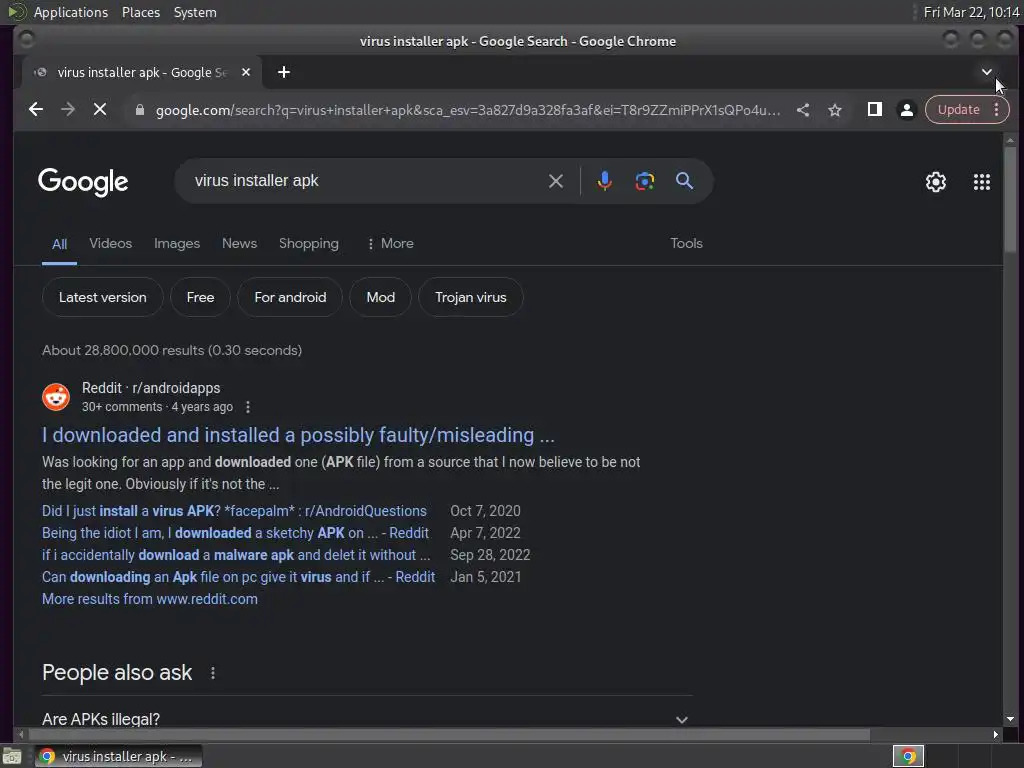Click the Reddit favicon of first result
The width and height of the screenshot is (1024, 768).
point(56,397)
